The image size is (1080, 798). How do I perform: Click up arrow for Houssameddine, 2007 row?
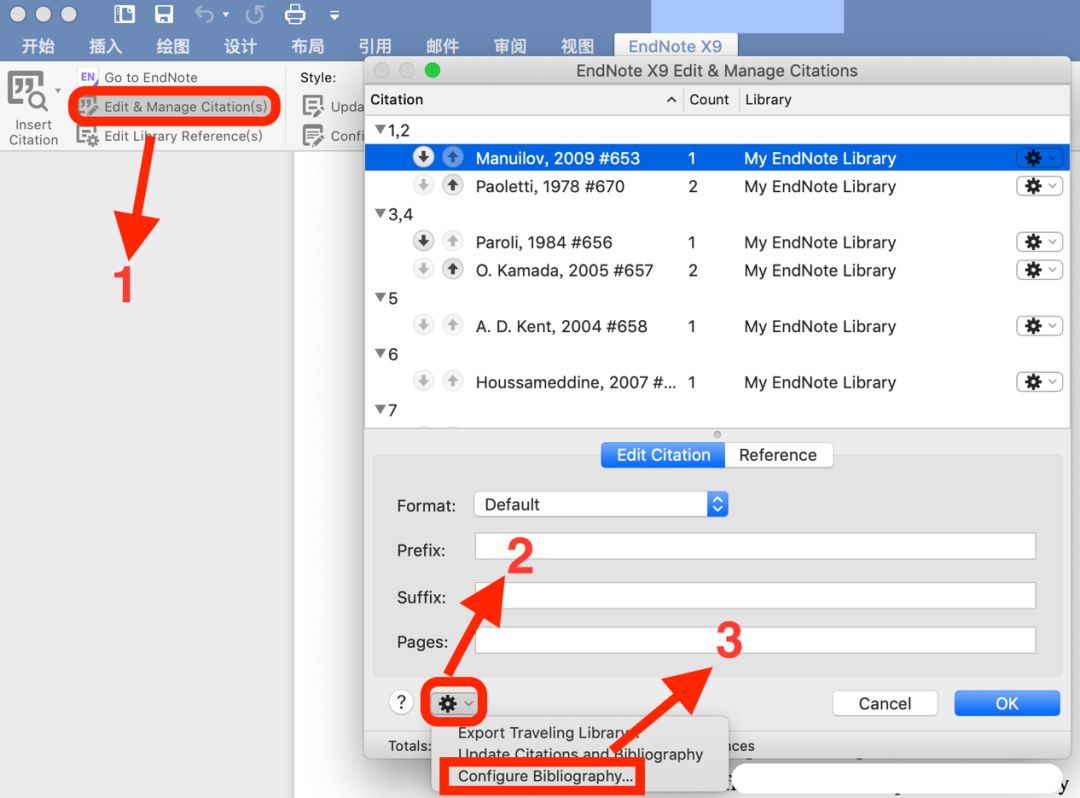(x=453, y=381)
